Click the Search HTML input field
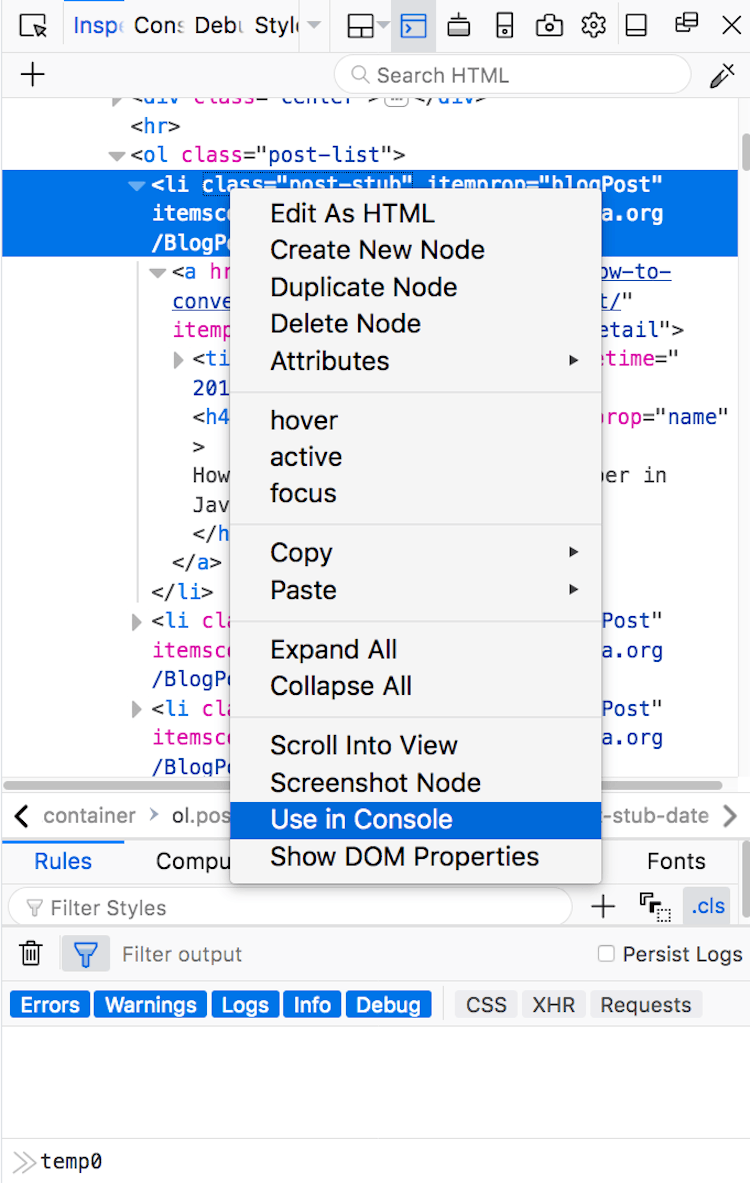 coord(512,75)
